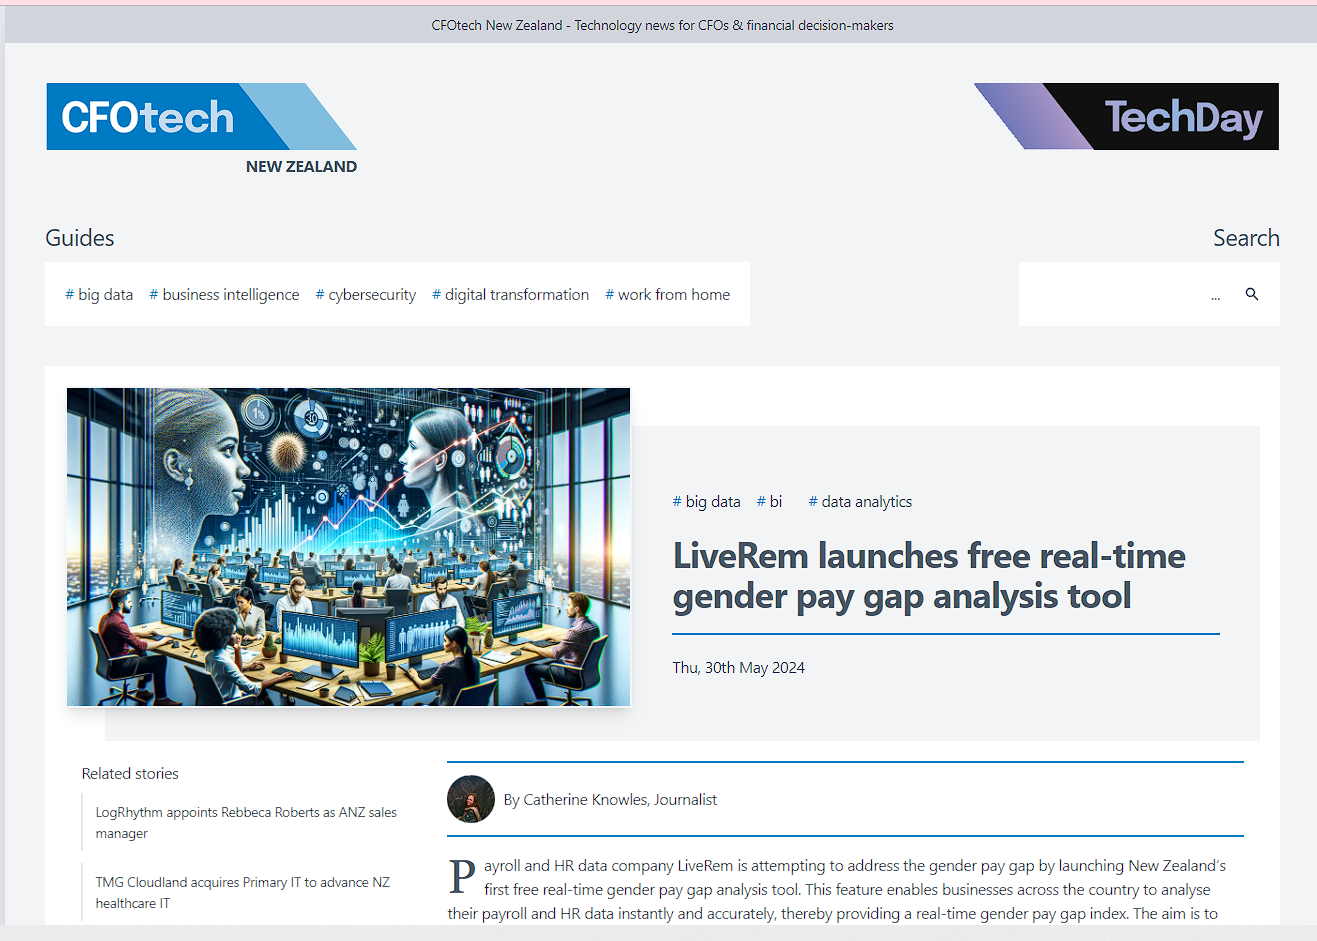Screen dimensions: 1317x941
Task: Open the LiveRem gender pay gap article headline
Action: pos(928,575)
